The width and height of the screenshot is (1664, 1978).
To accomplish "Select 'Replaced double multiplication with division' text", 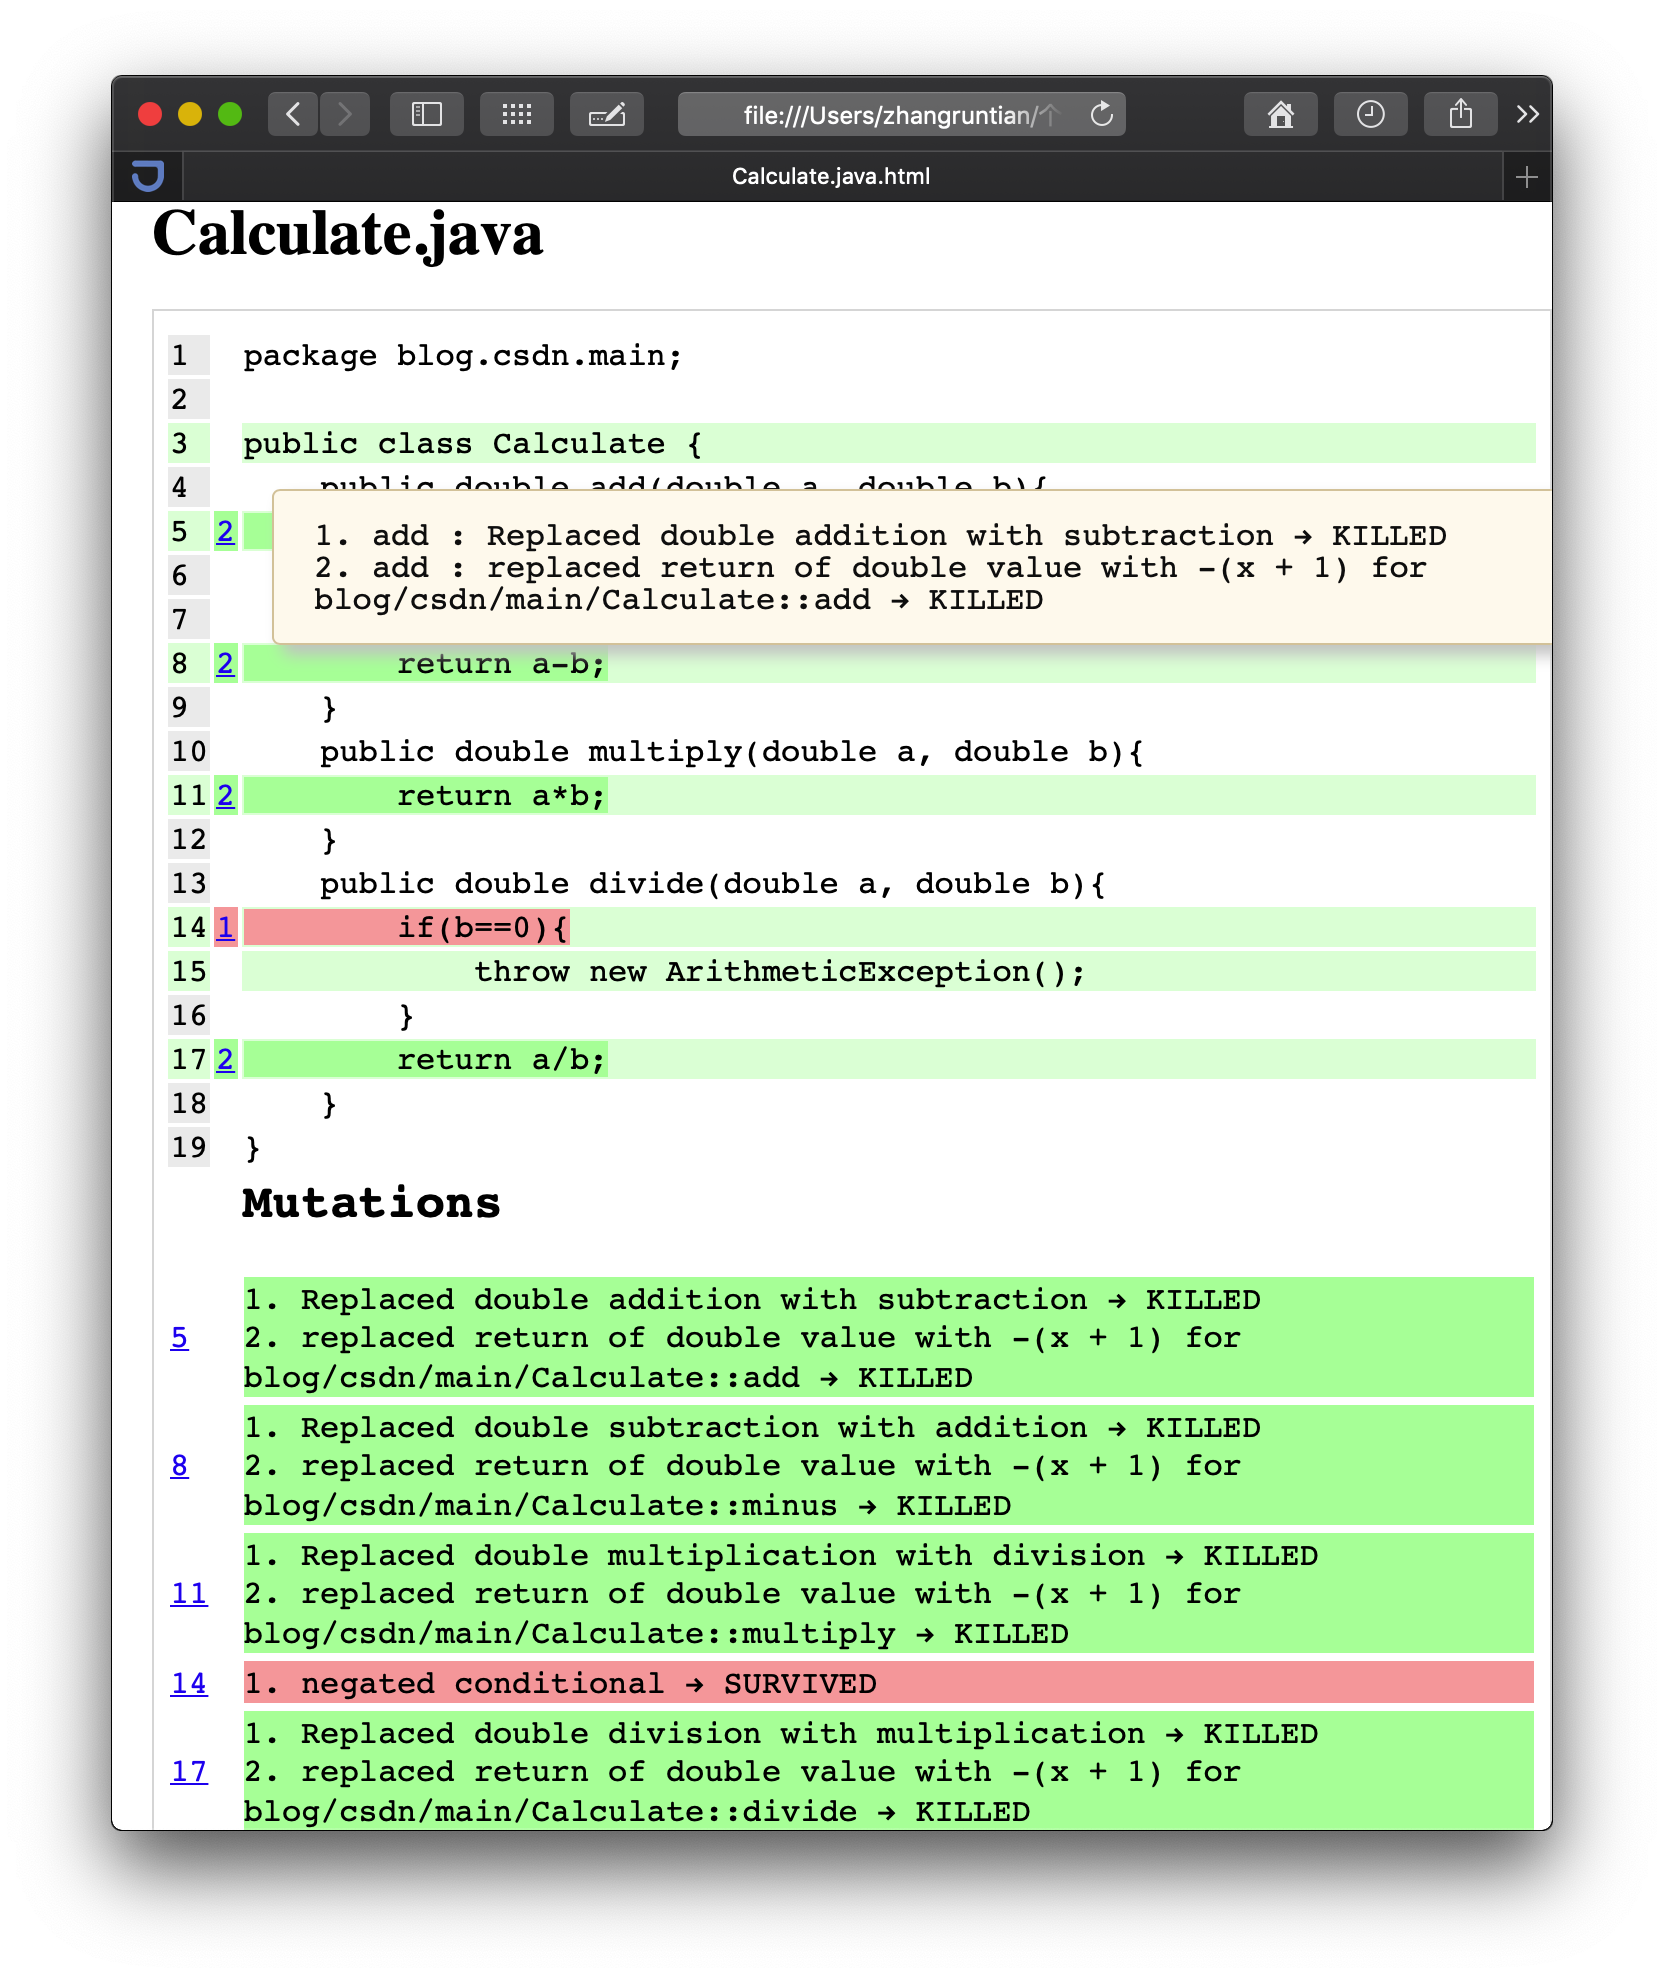I will pos(723,1555).
